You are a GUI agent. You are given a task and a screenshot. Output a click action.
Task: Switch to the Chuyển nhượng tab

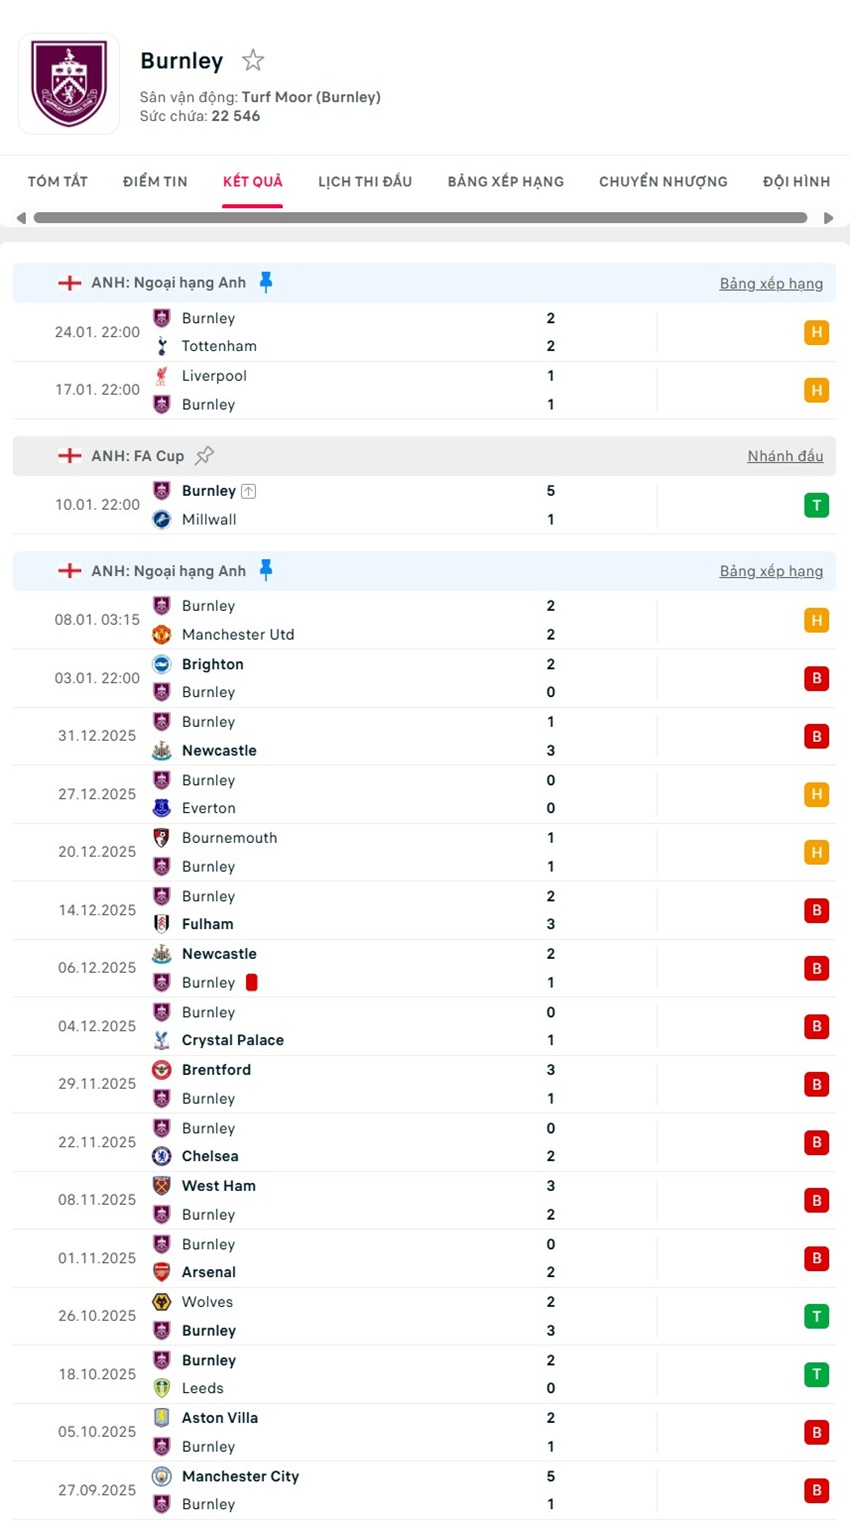tap(663, 182)
